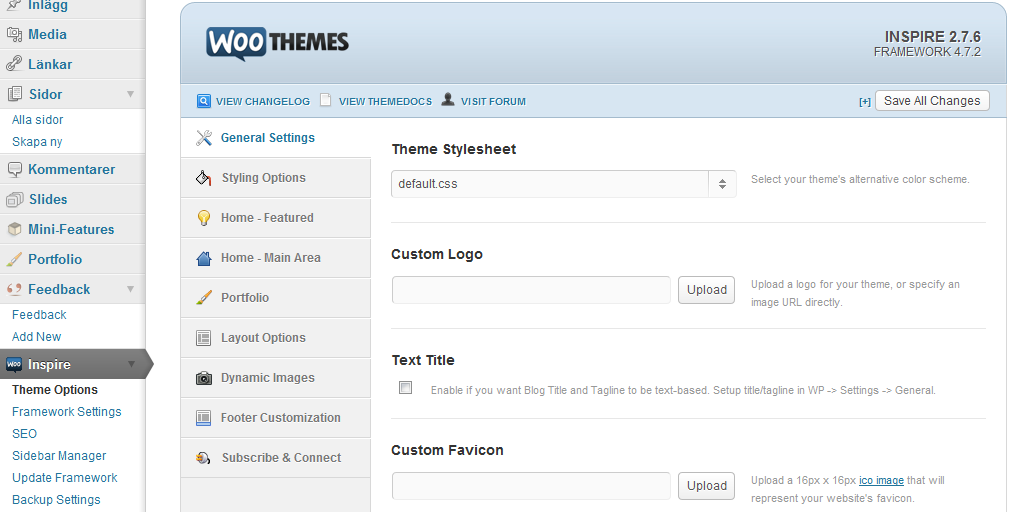Expand all options with [+] toggle
Screen dimensions: 1012x512
[865, 101]
